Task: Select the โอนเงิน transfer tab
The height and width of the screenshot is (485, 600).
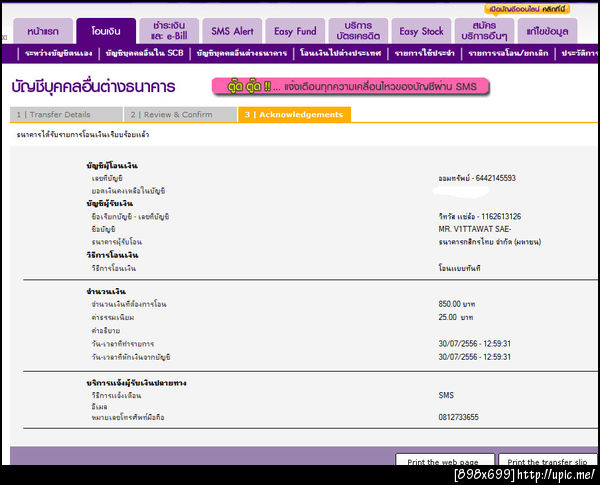Action: [106, 31]
